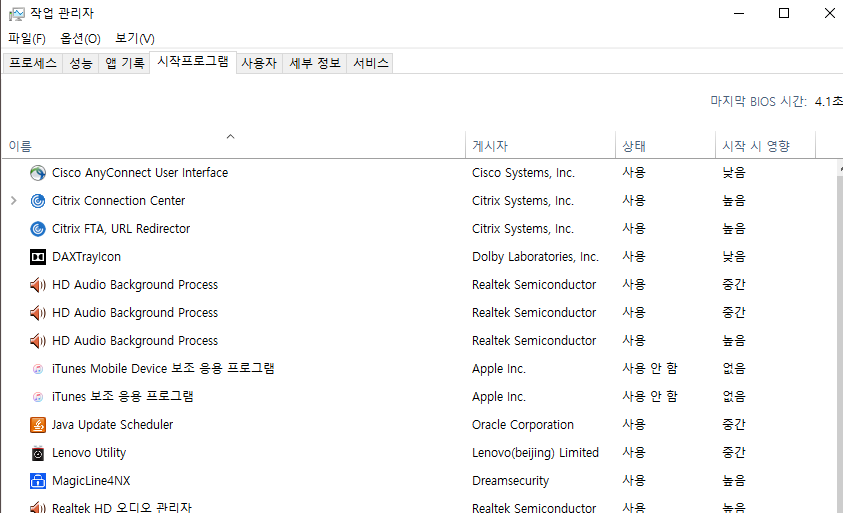Click 없음 impact of iTunes 보조 응용 프로그램
This screenshot has width=843, height=513.
coord(734,397)
